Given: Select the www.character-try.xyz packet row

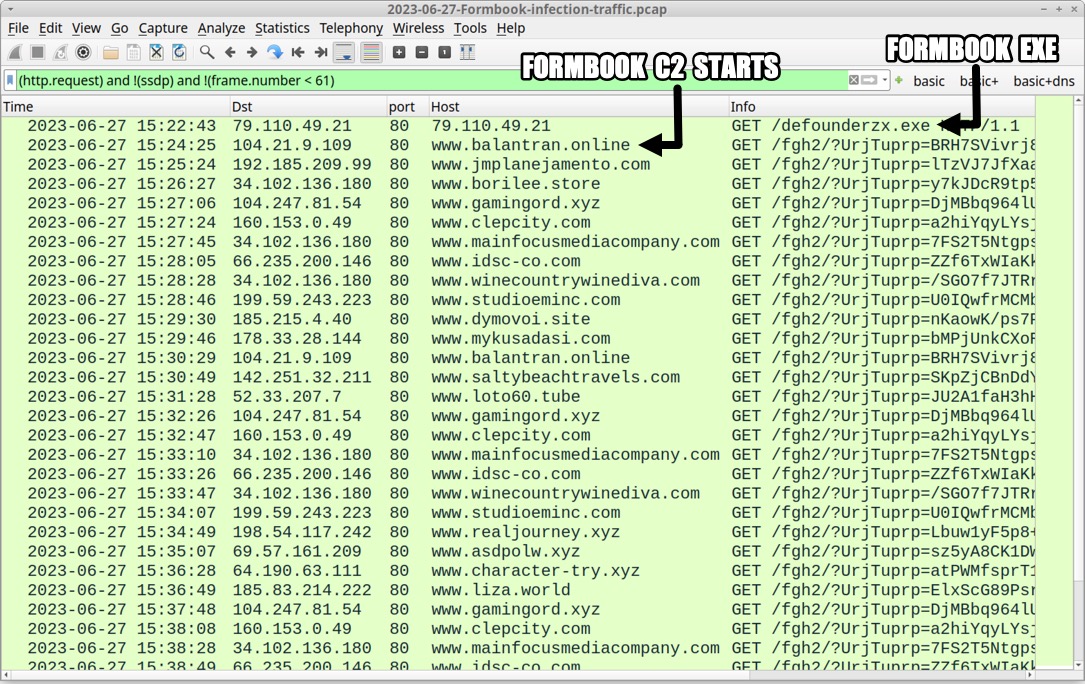Looking at the screenshot, I should pos(518,571).
